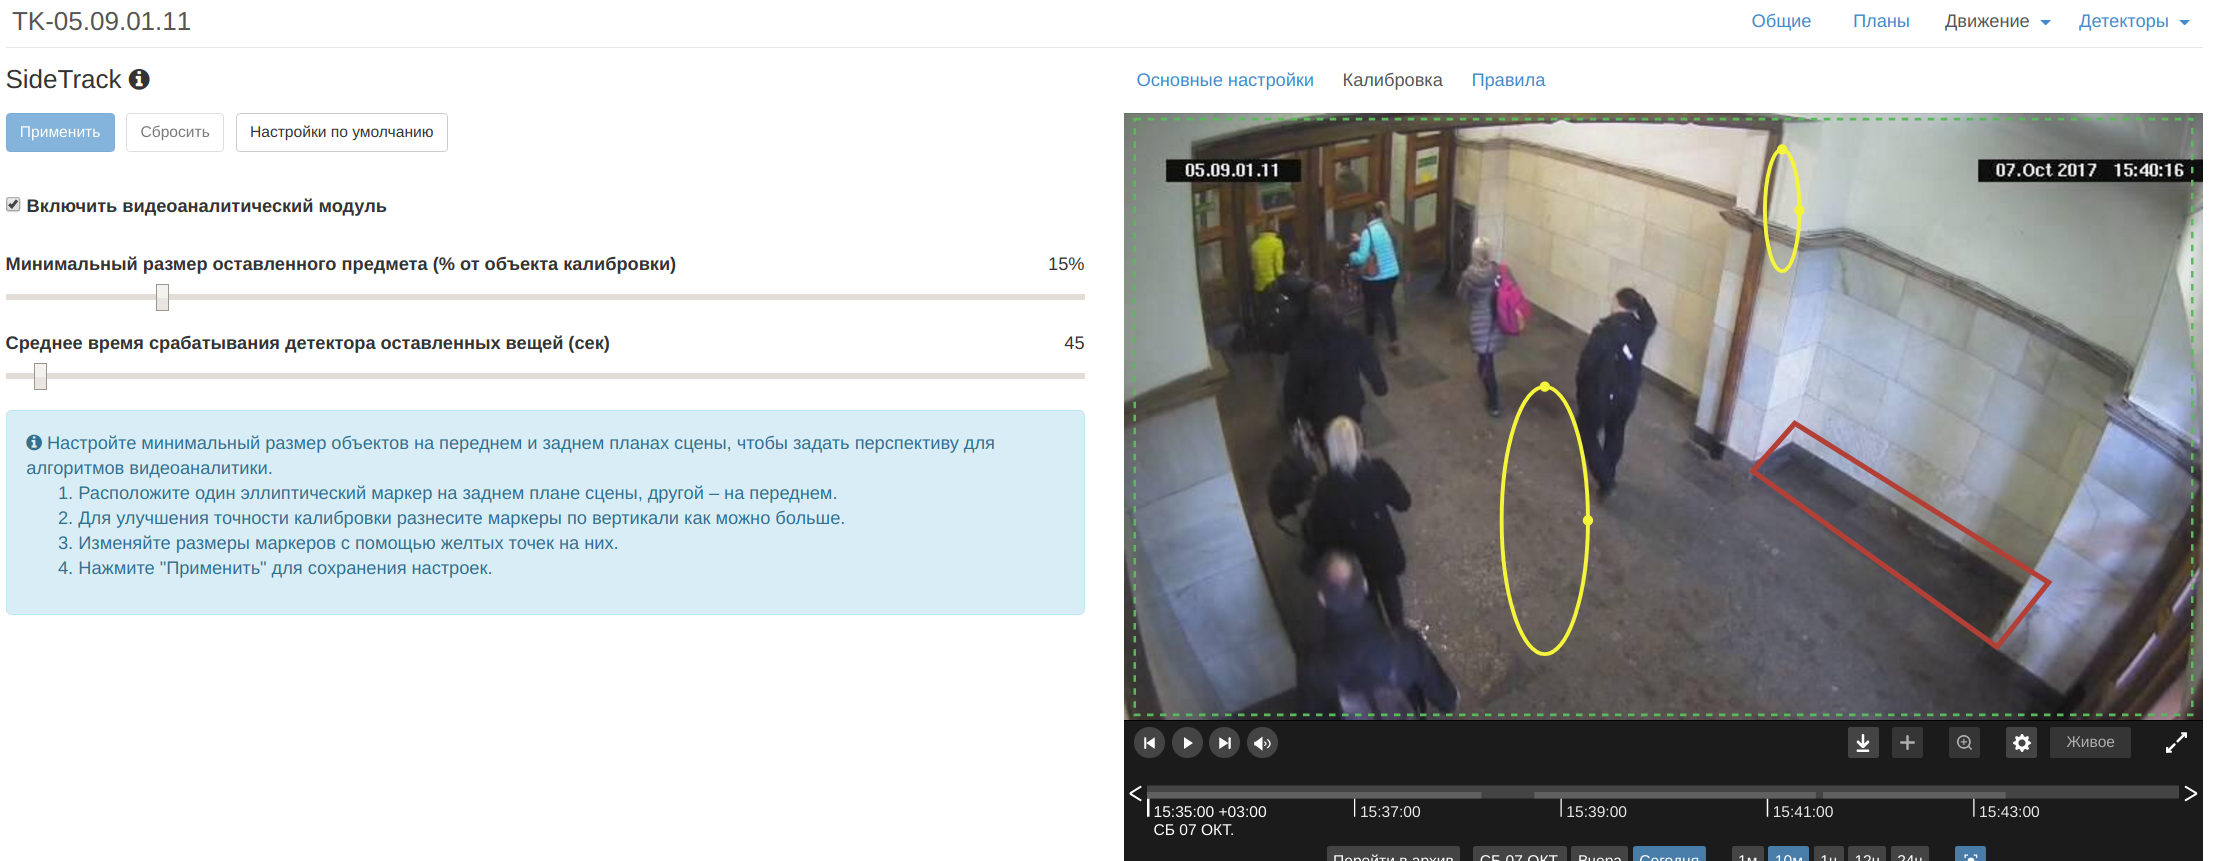Click the 15:37:00 timeline mark
The width and height of the screenshot is (2215, 861).
1389,812
